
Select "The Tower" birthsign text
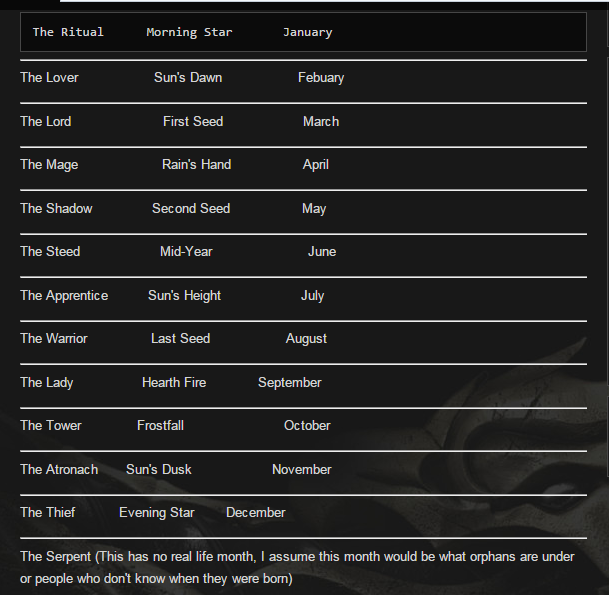click(x=51, y=425)
